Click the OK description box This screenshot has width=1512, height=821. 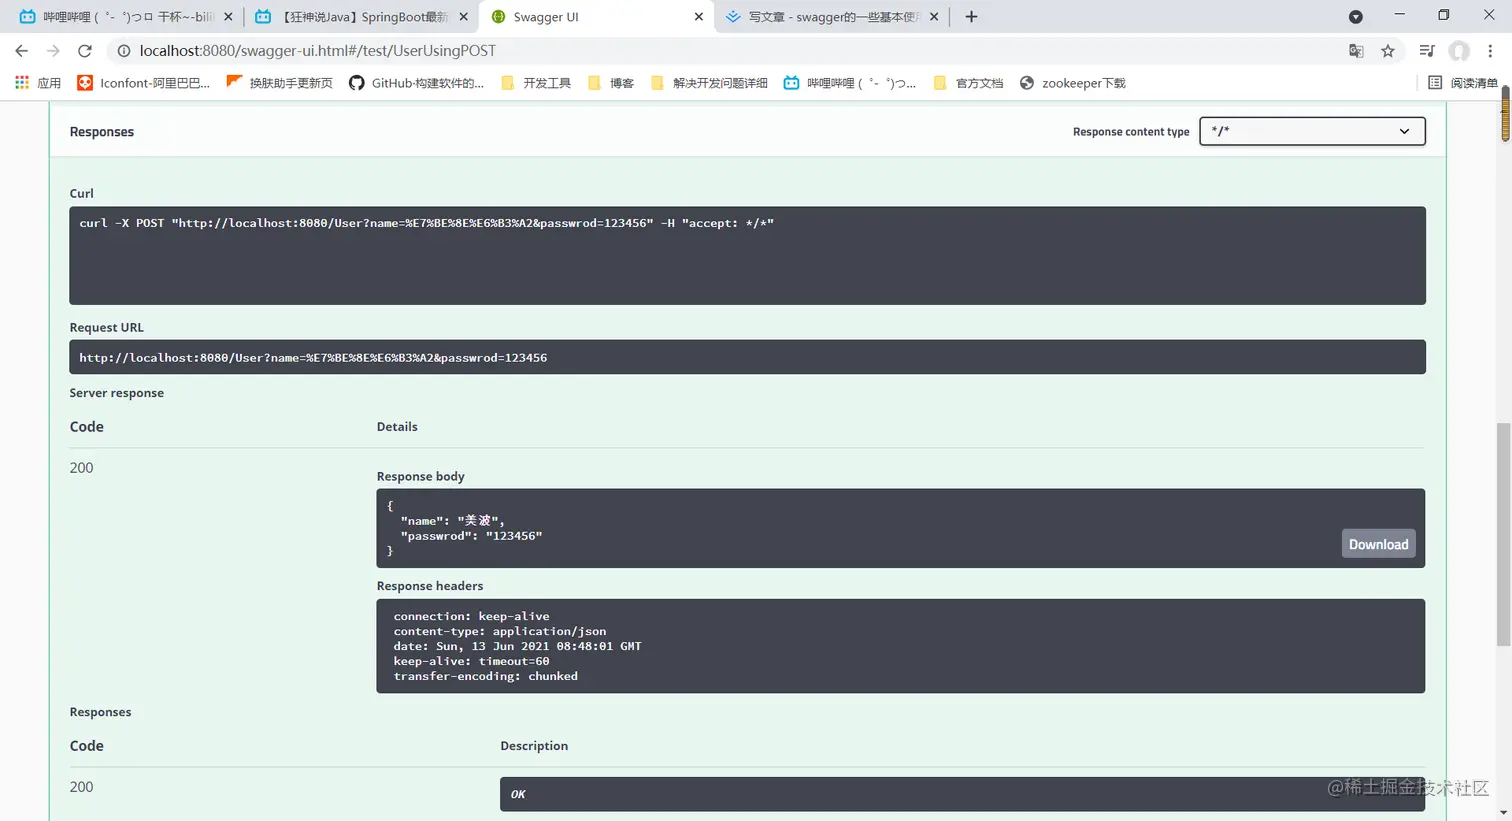click(962, 794)
